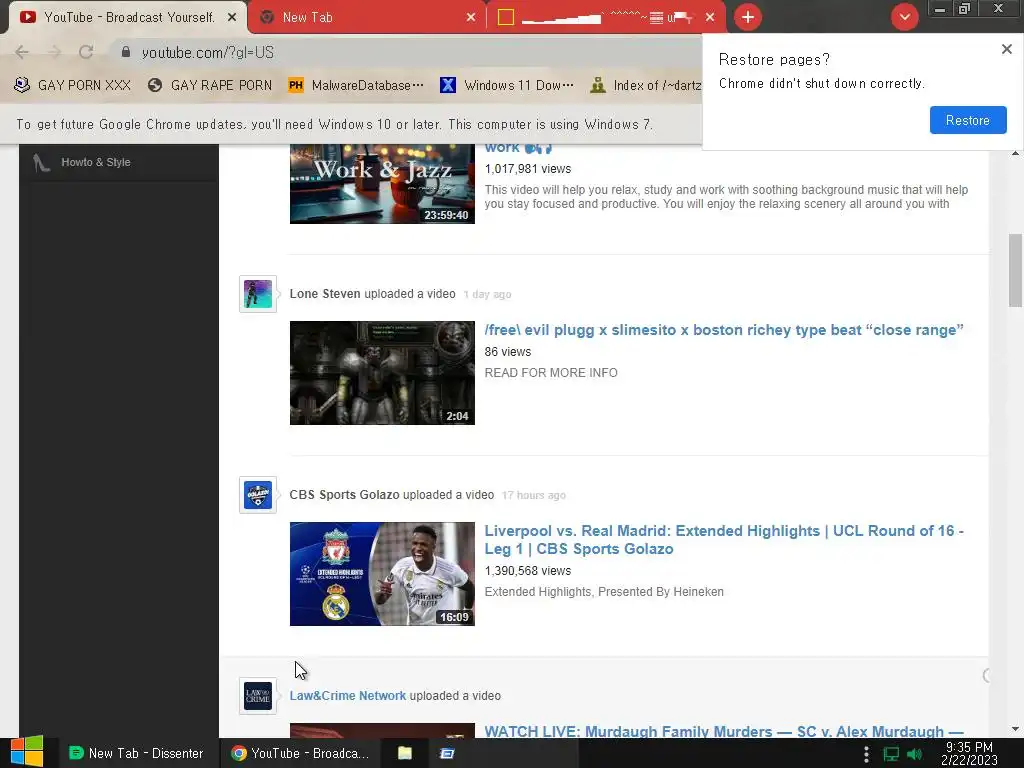
Task: Switch to YouTube Chrome taskbar item
Action: click(x=300, y=753)
